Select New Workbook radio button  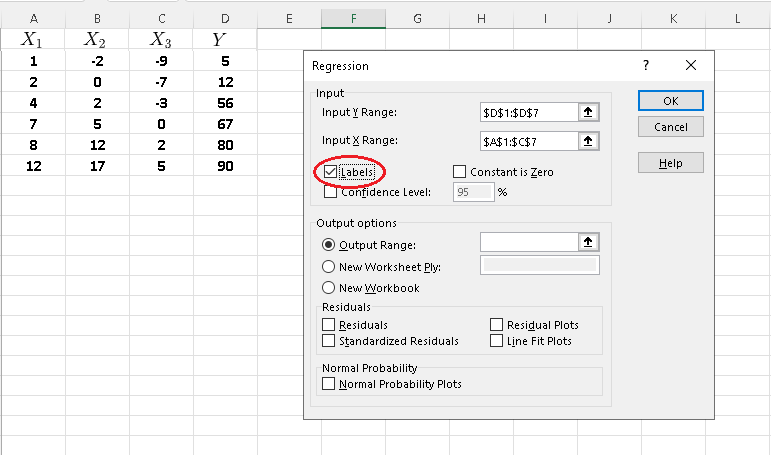coord(328,288)
